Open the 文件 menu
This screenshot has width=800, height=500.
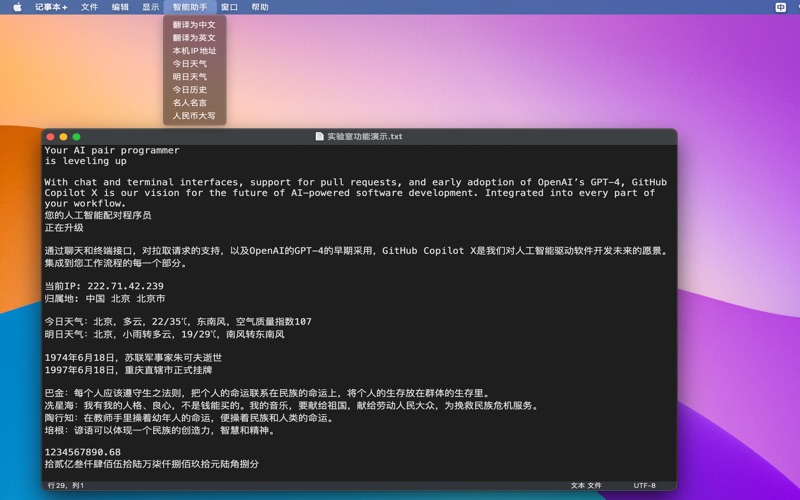pyautogui.click(x=90, y=7)
